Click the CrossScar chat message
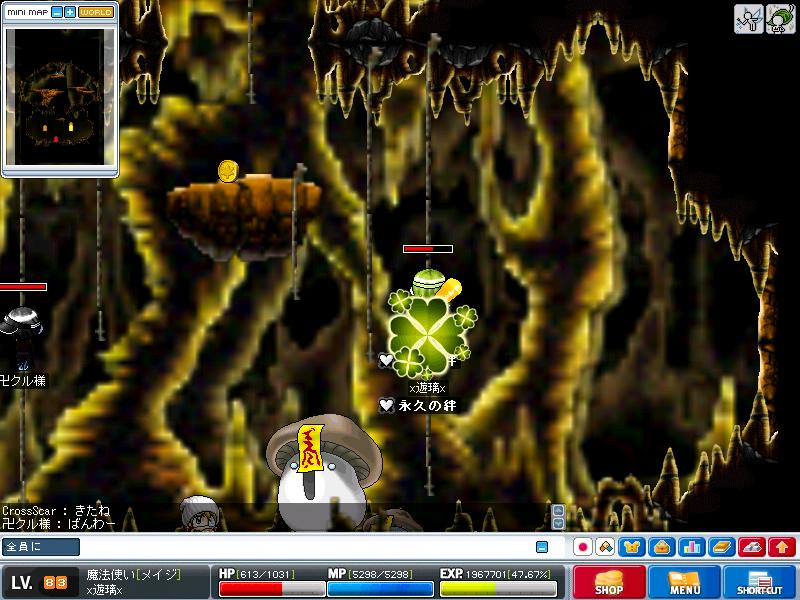800x600 pixels. [x=56, y=510]
